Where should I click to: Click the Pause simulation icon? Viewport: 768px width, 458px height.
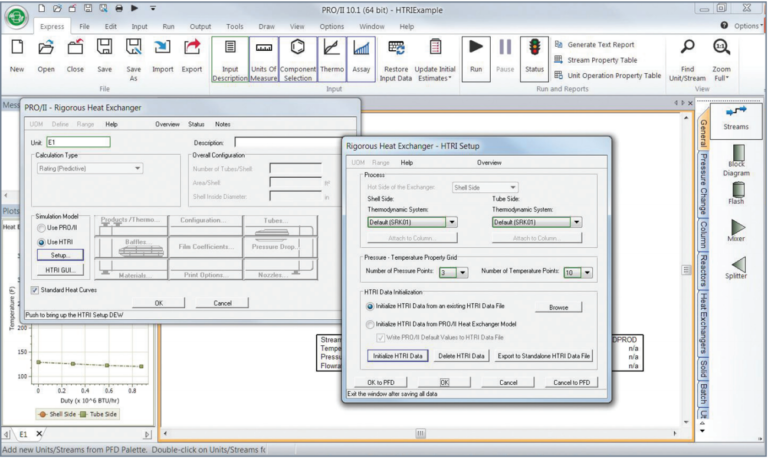[x=505, y=48]
